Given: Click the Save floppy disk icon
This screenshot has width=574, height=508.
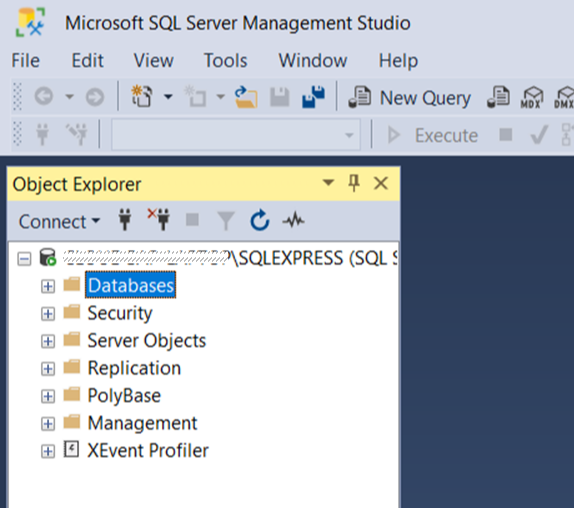Looking at the screenshot, I should 280,97.
